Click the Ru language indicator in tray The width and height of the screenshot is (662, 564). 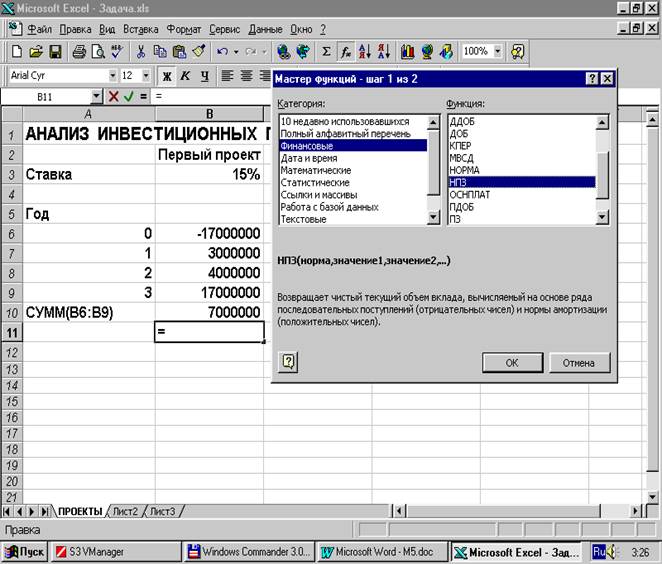tap(599, 552)
